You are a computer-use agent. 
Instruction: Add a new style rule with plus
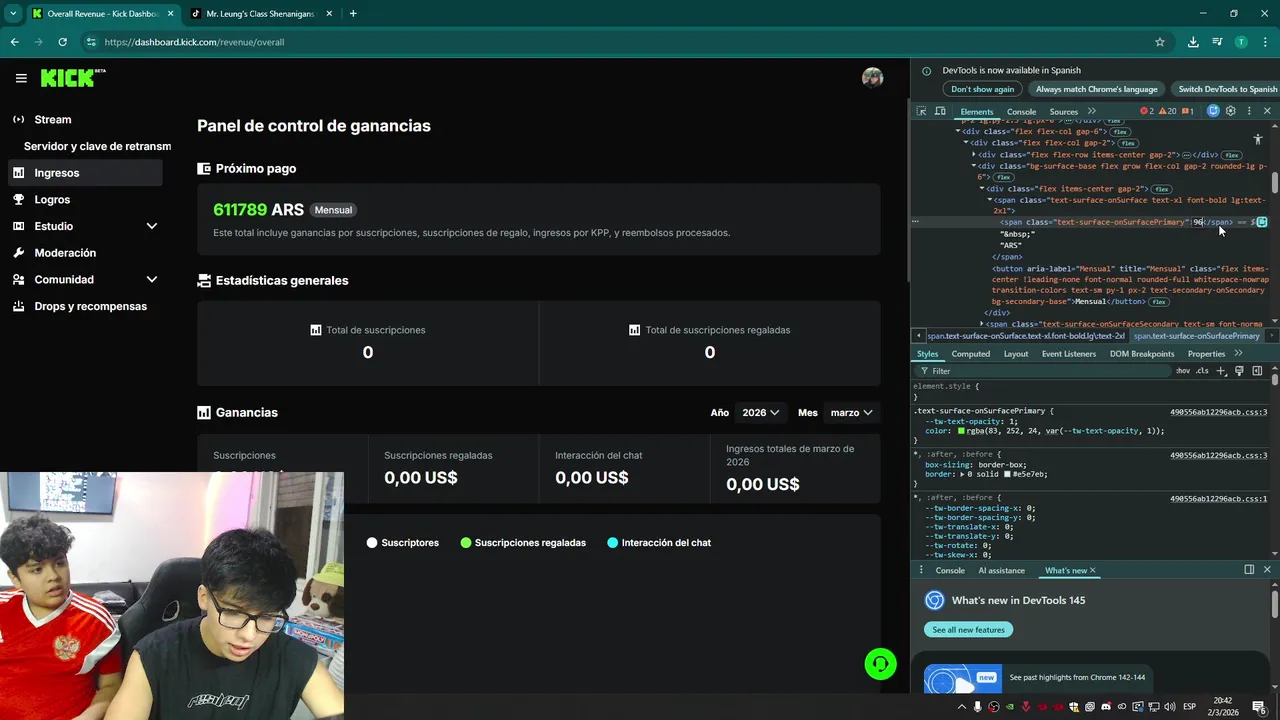click(1221, 371)
